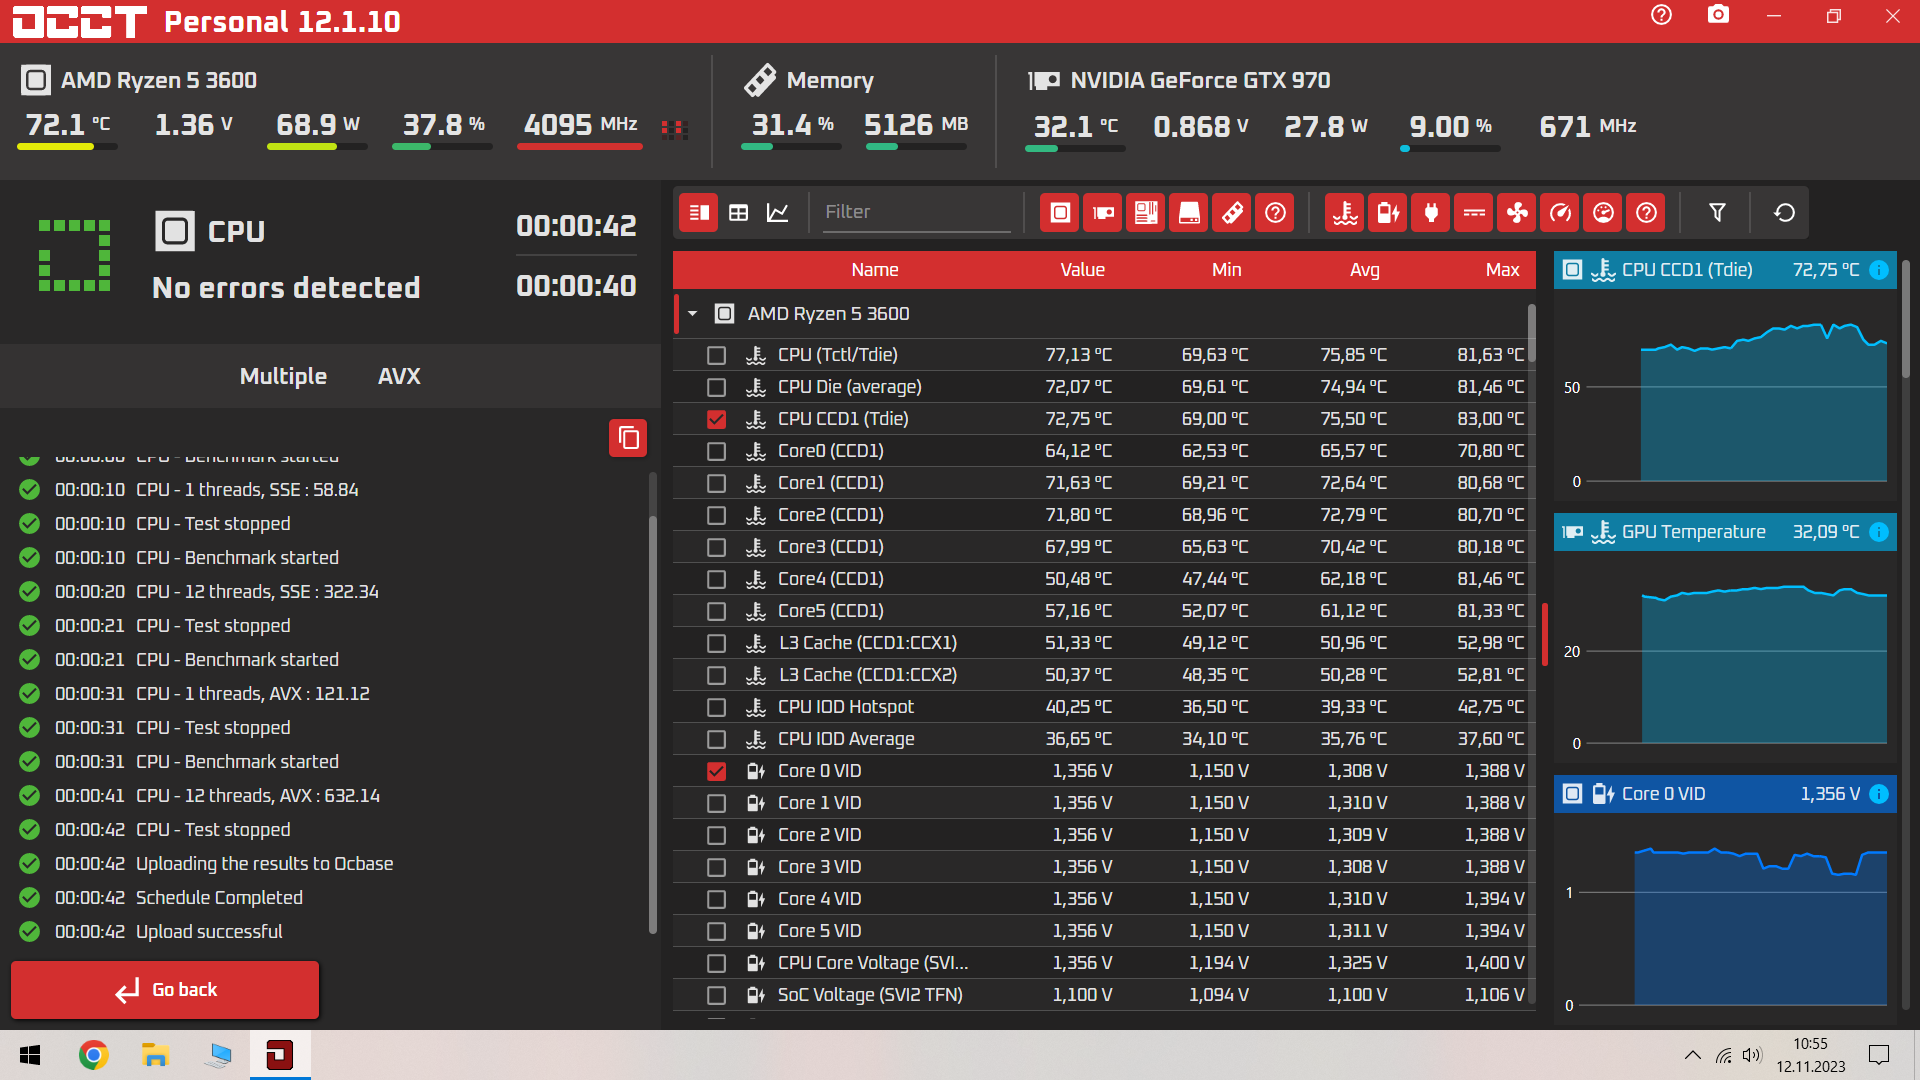1920x1080 pixels.
Task: Sort the table by the Max column
Action: coord(1502,270)
